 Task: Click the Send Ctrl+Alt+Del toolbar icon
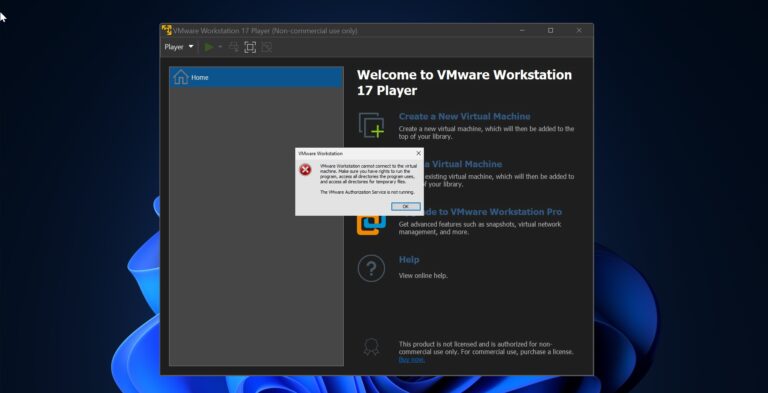point(234,47)
